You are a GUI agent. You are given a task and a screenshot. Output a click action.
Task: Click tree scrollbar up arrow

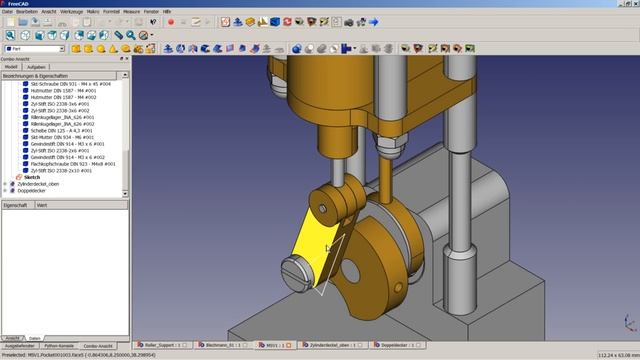click(125, 76)
